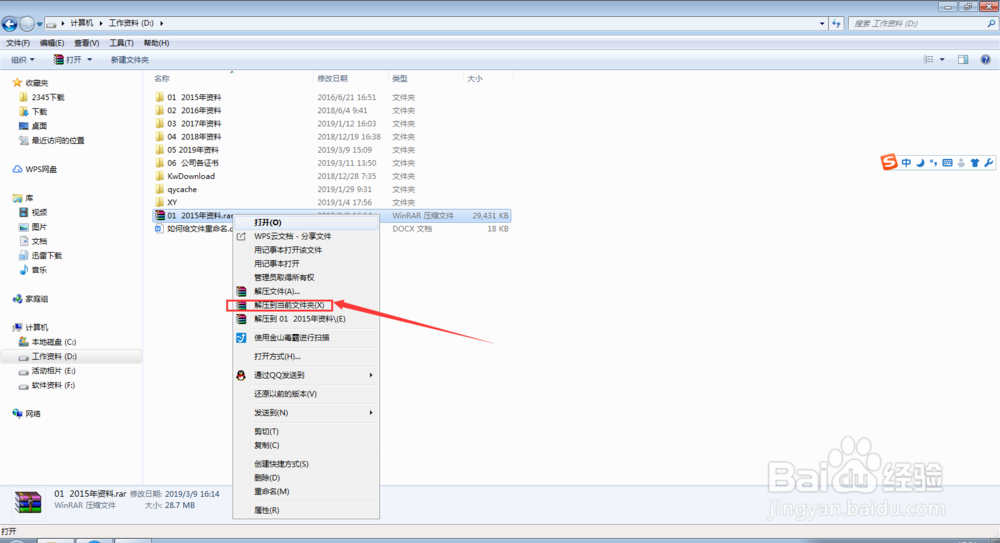The height and width of the screenshot is (543, 1000).
Task: Choose 重命名(M) in context menu
Action: 305,491
